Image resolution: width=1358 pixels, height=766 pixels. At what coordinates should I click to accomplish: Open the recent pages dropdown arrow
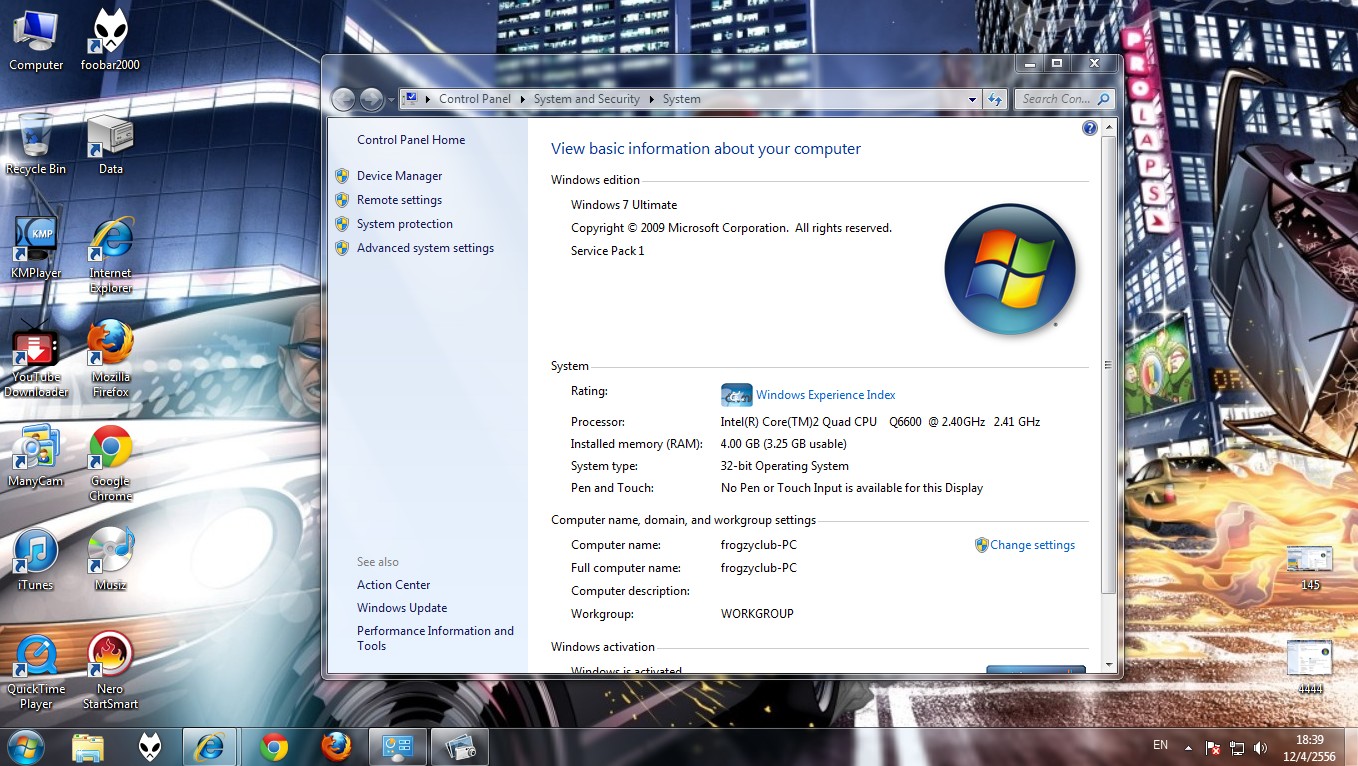(x=391, y=100)
